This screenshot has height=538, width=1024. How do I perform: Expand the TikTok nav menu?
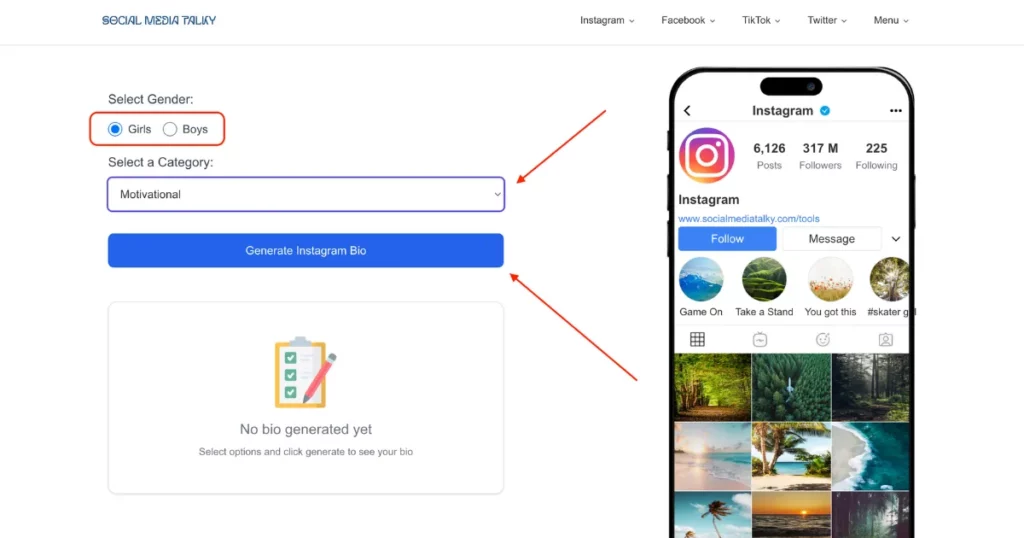click(761, 20)
